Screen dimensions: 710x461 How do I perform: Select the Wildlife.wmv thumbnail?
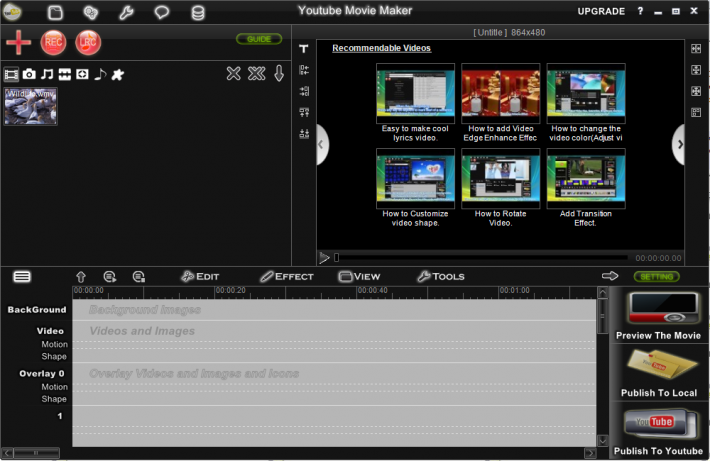coord(31,106)
